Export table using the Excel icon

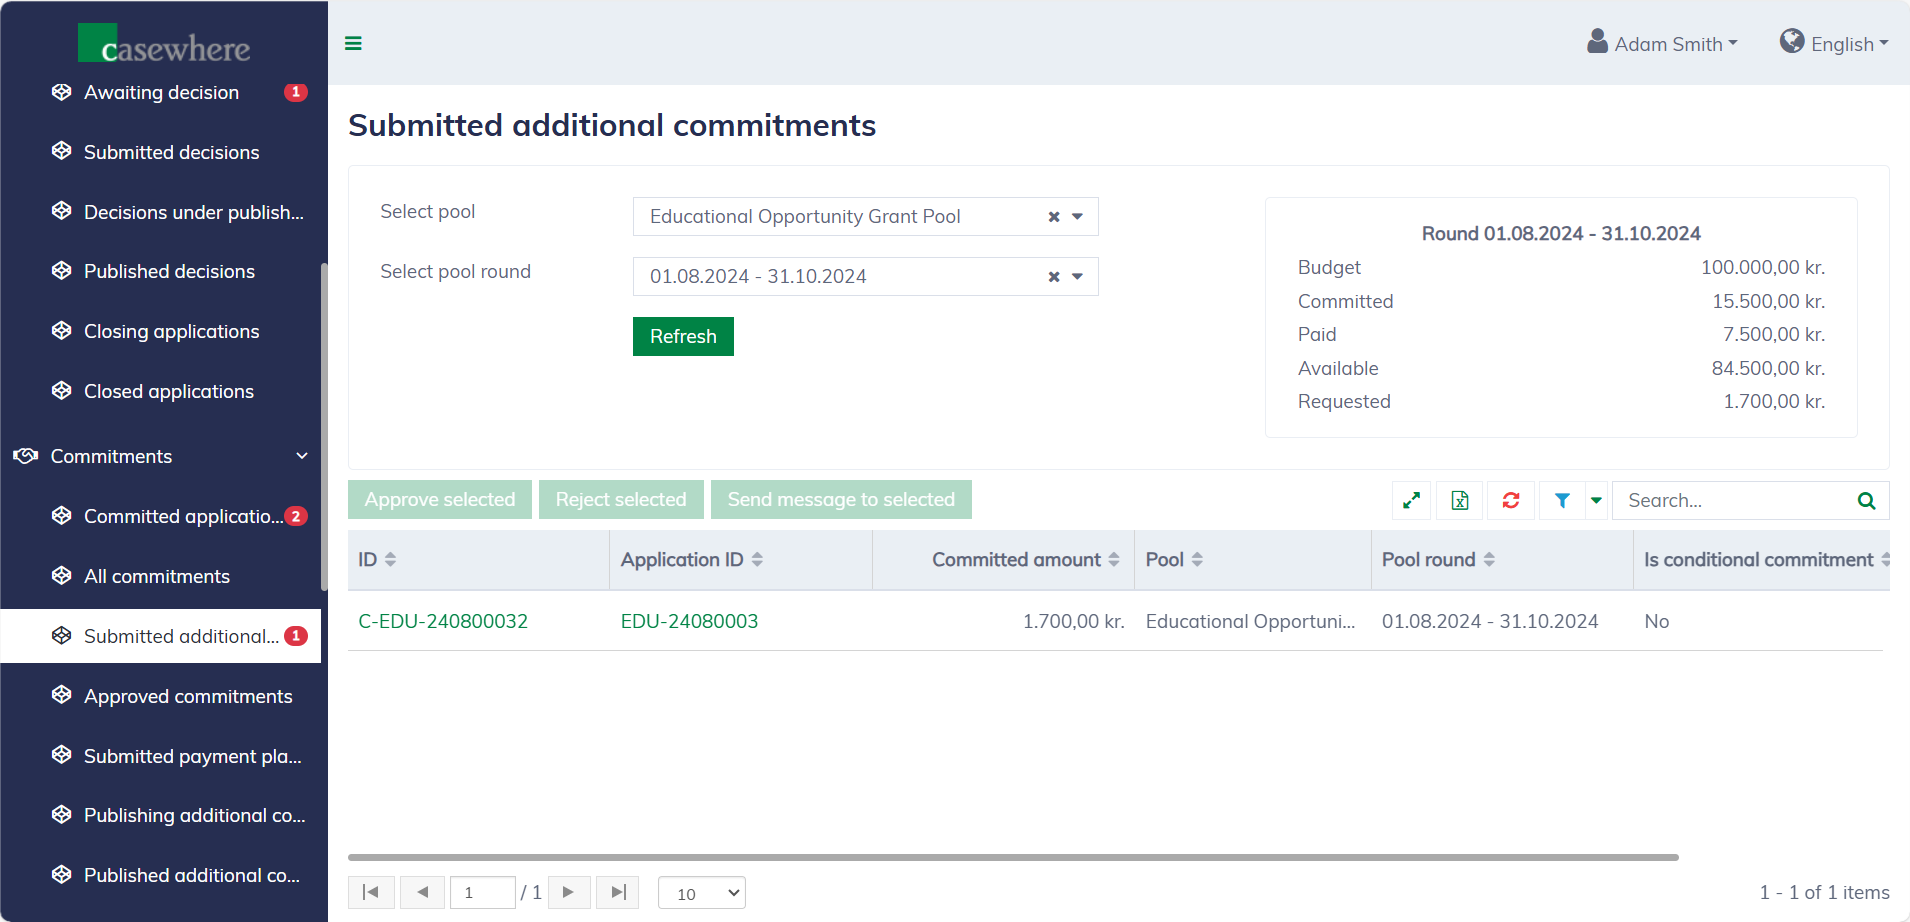pyautogui.click(x=1460, y=500)
